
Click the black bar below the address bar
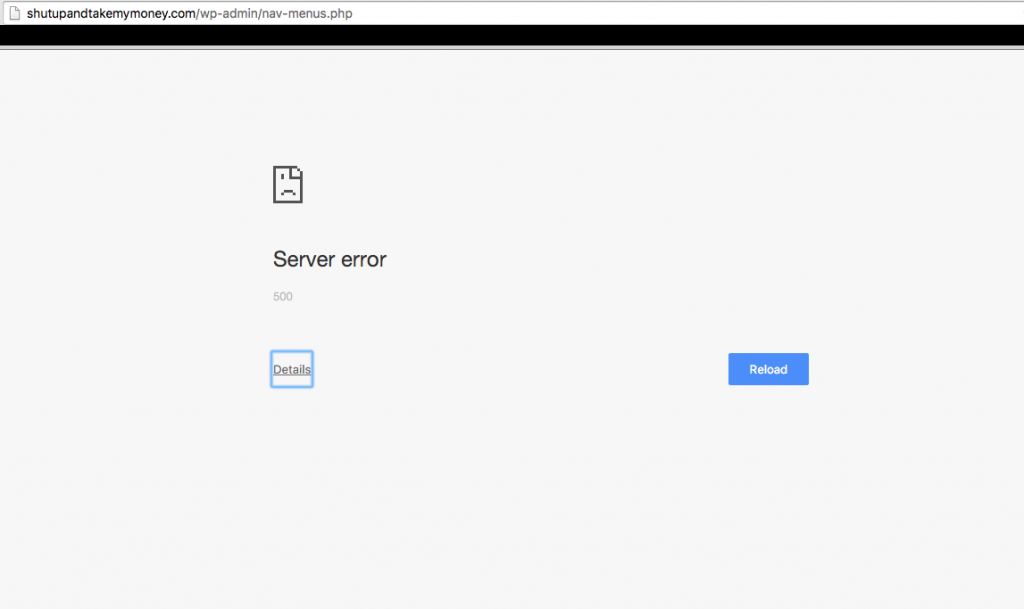(x=512, y=36)
